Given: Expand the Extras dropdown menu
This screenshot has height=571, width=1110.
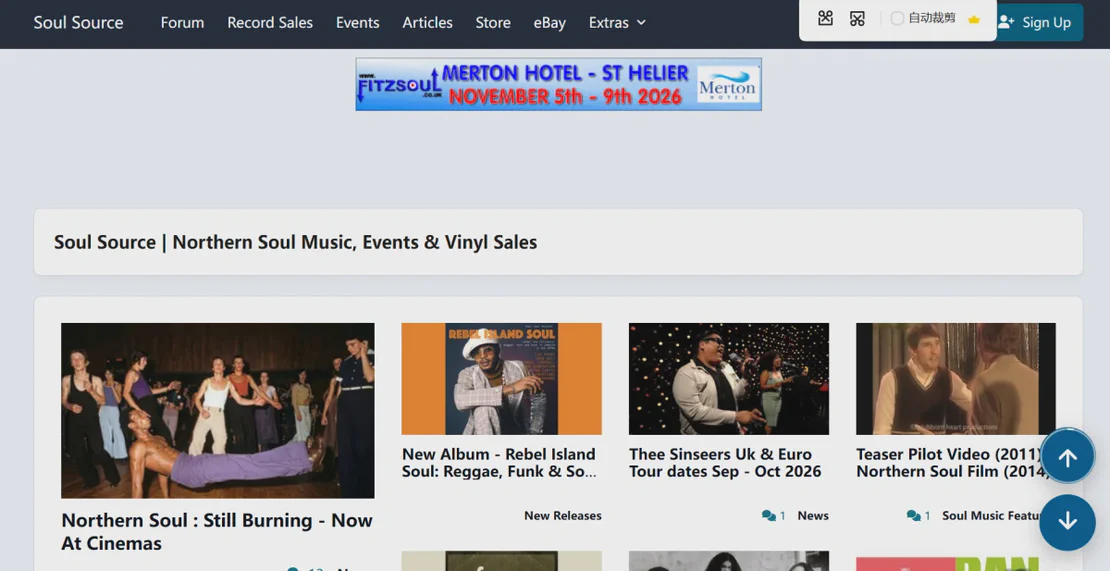Looking at the screenshot, I should click(617, 23).
